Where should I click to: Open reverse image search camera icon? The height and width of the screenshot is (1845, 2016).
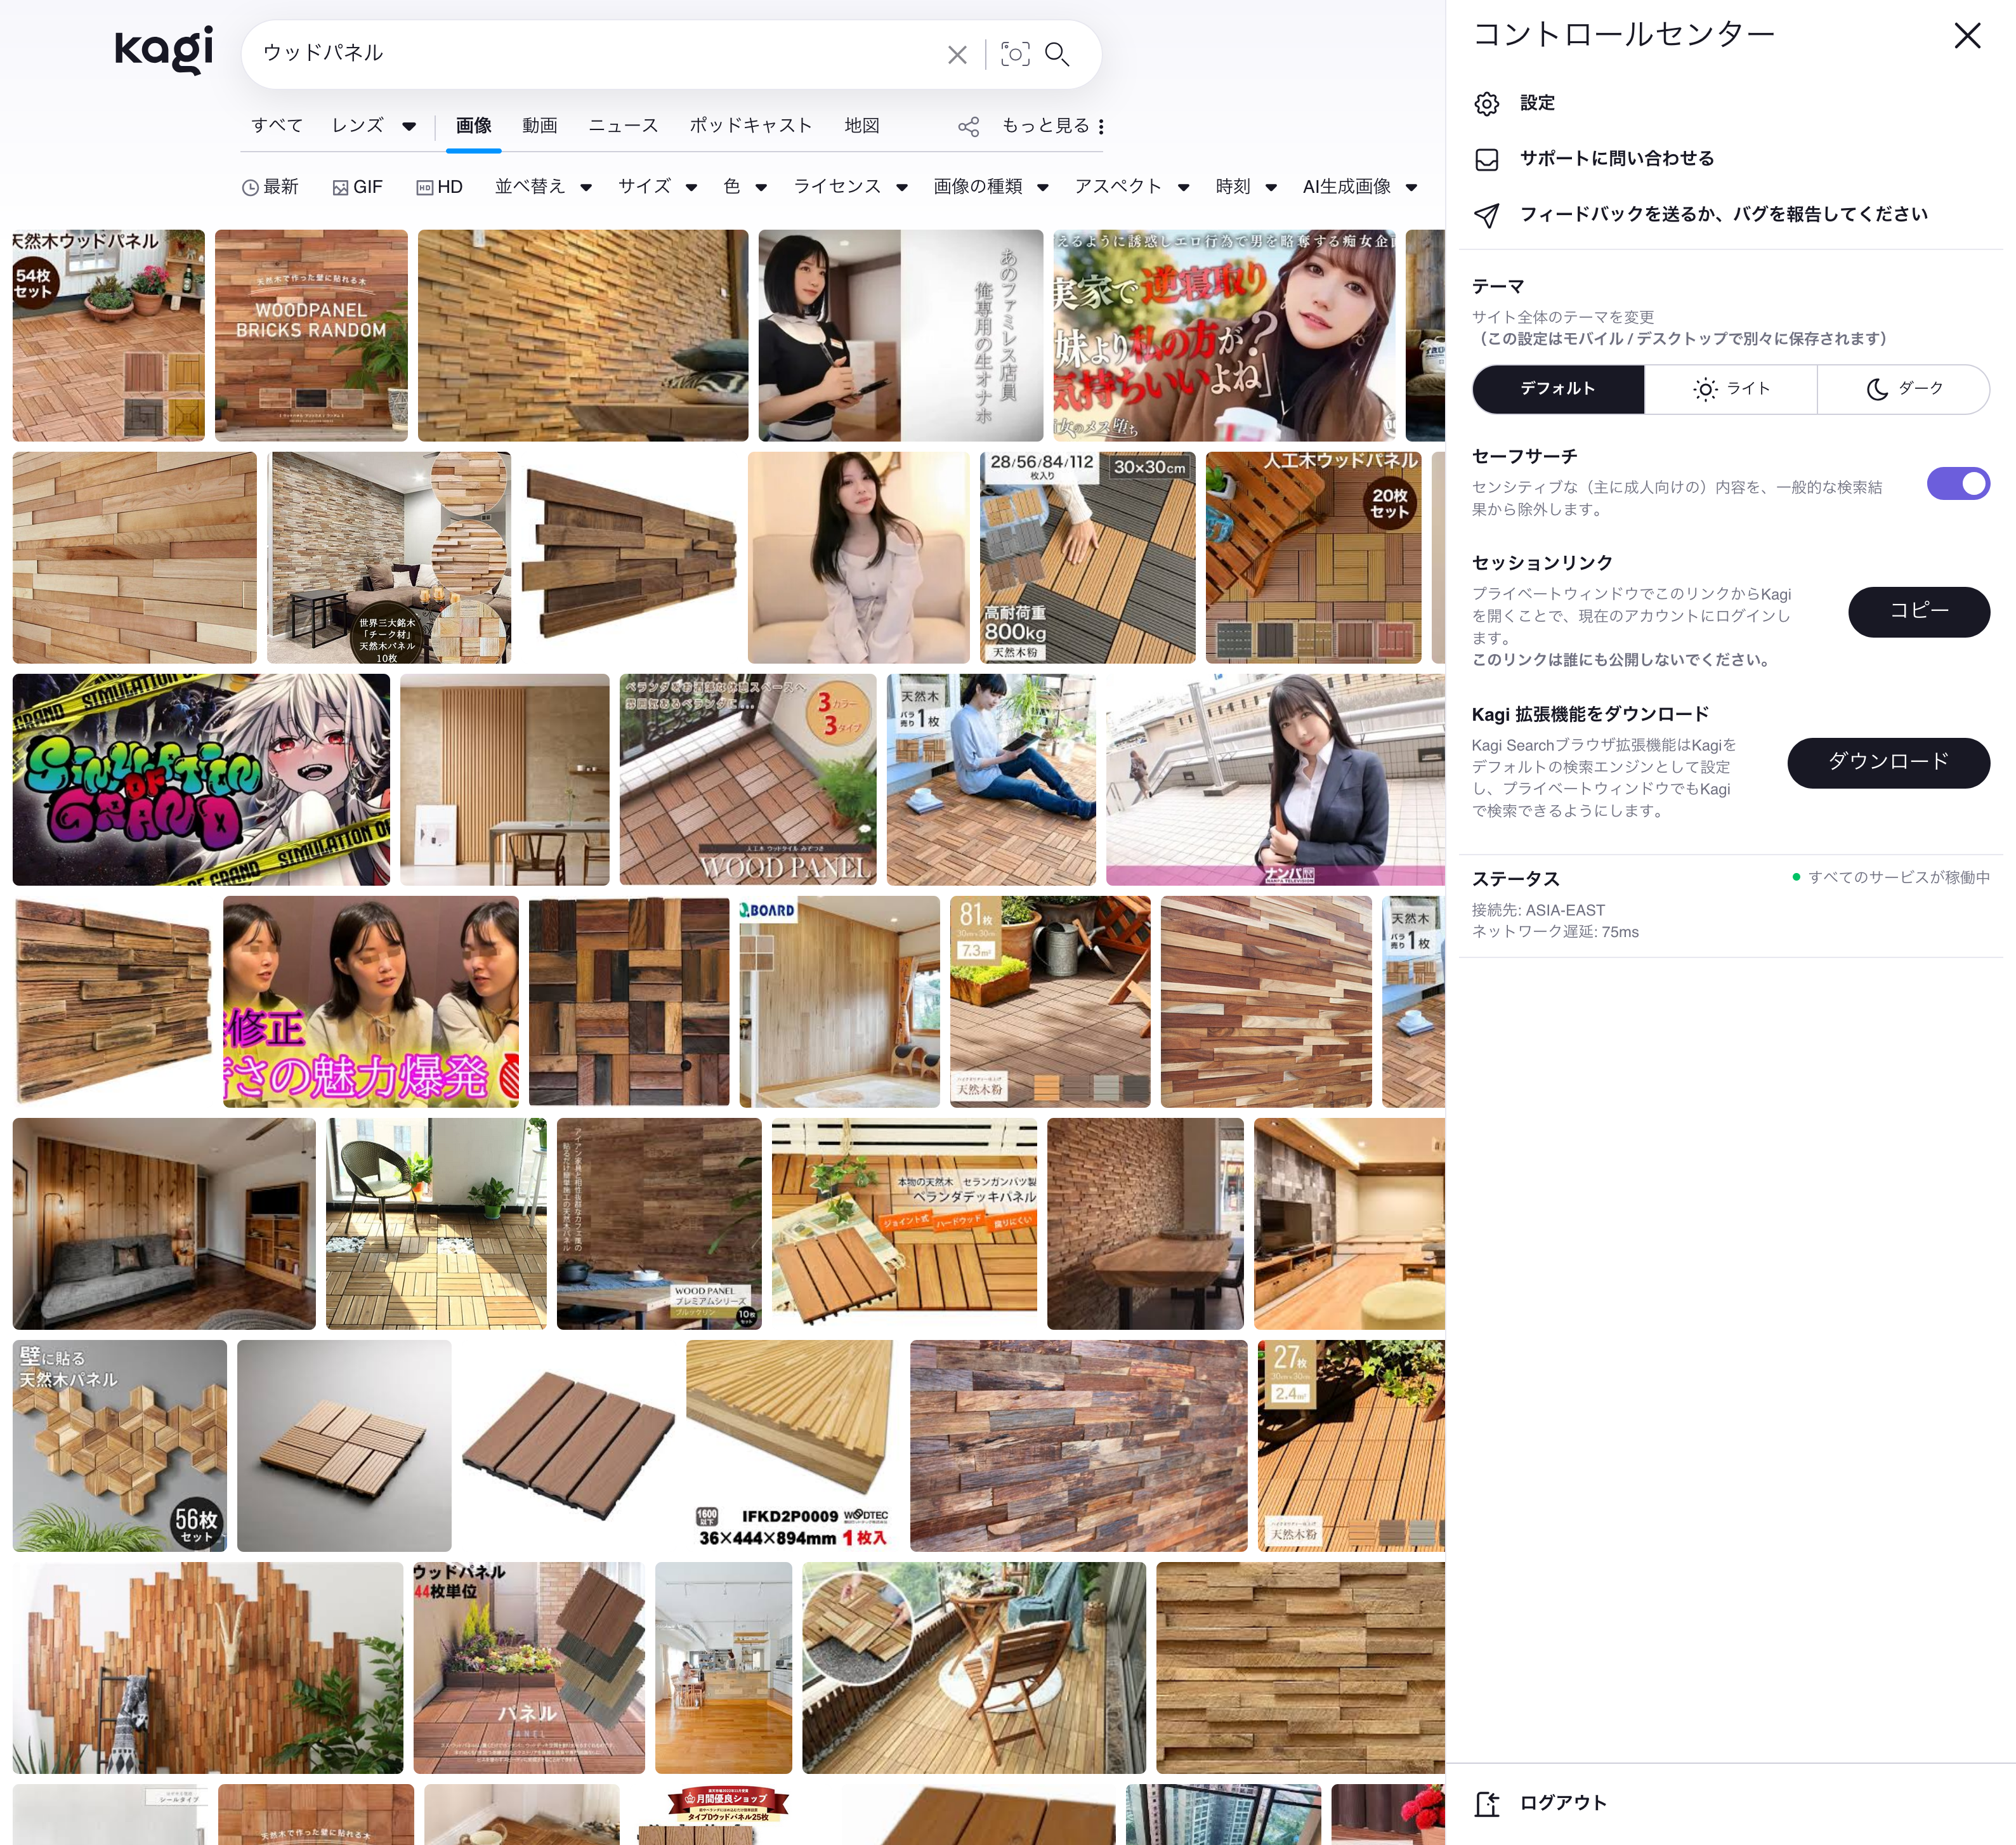click(x=1014, y=54)
